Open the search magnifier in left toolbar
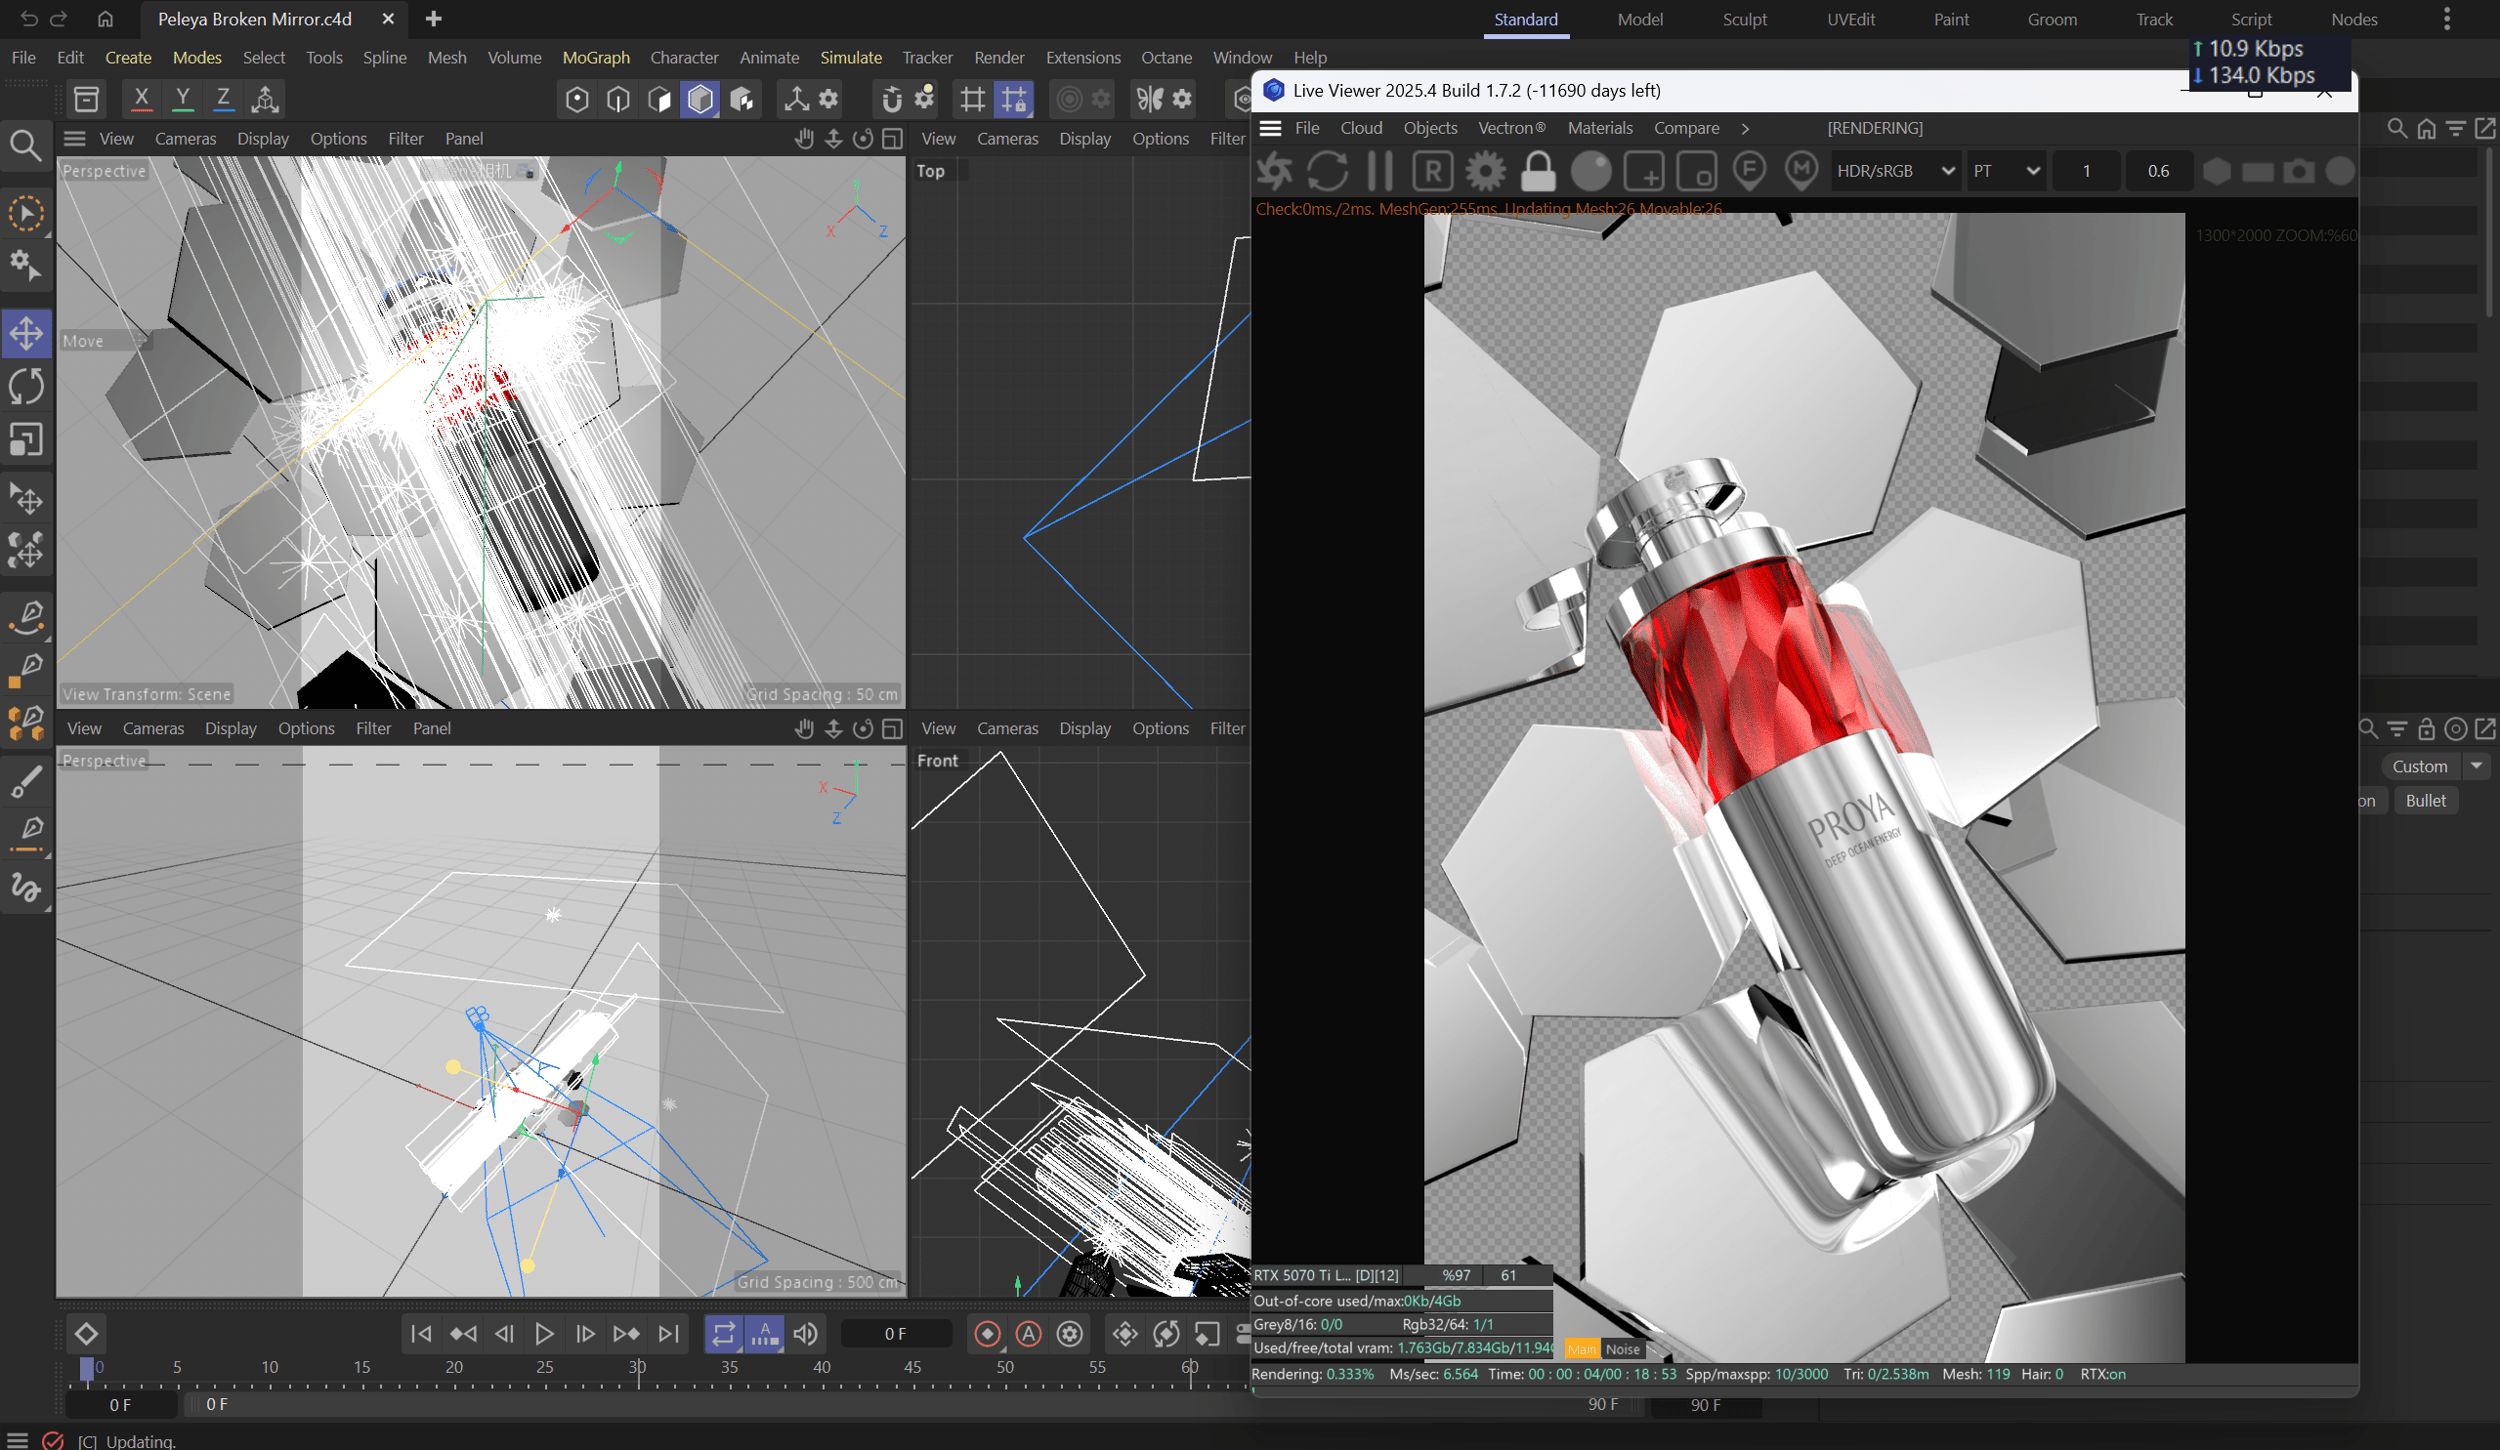Image resolution: width=2500 pixels, height=1450 pixels. [26, 147]
